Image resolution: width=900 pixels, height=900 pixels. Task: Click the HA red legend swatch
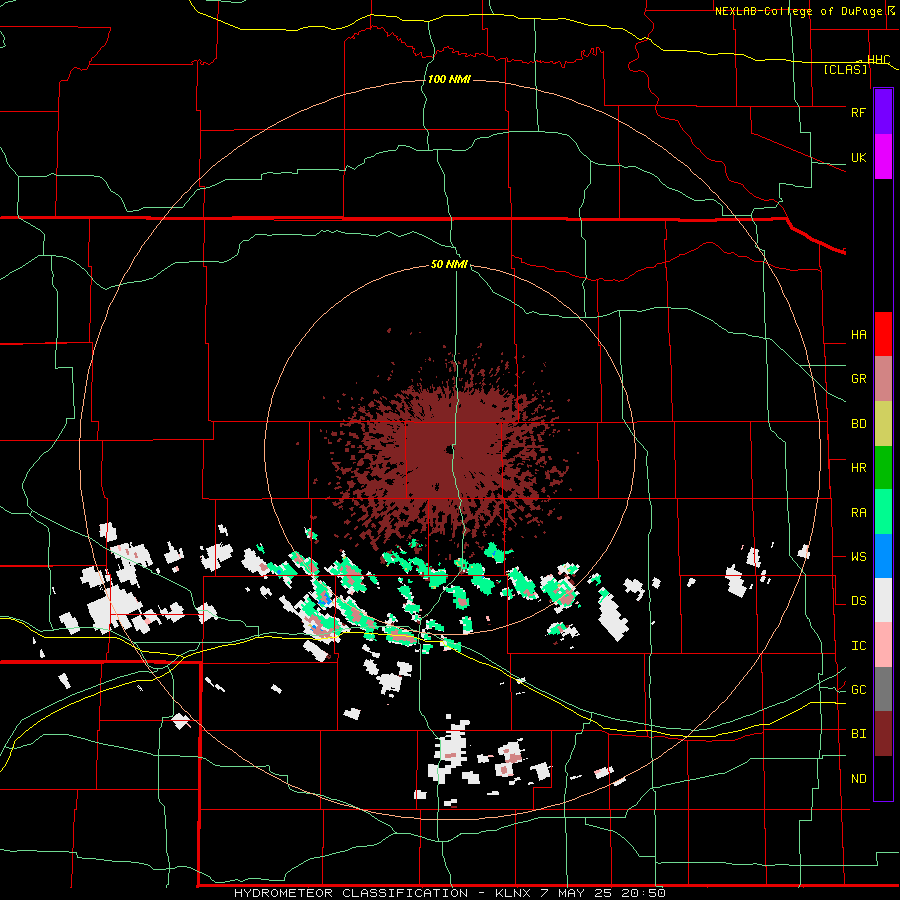point(883,334)
